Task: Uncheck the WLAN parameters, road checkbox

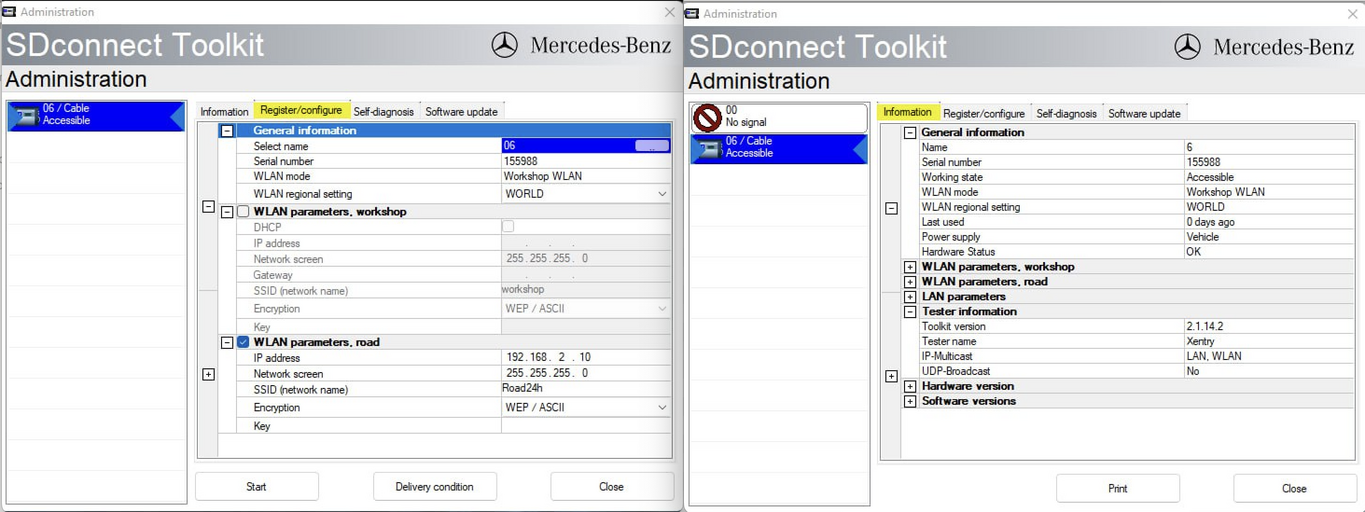Action: (x=243, y=342)
